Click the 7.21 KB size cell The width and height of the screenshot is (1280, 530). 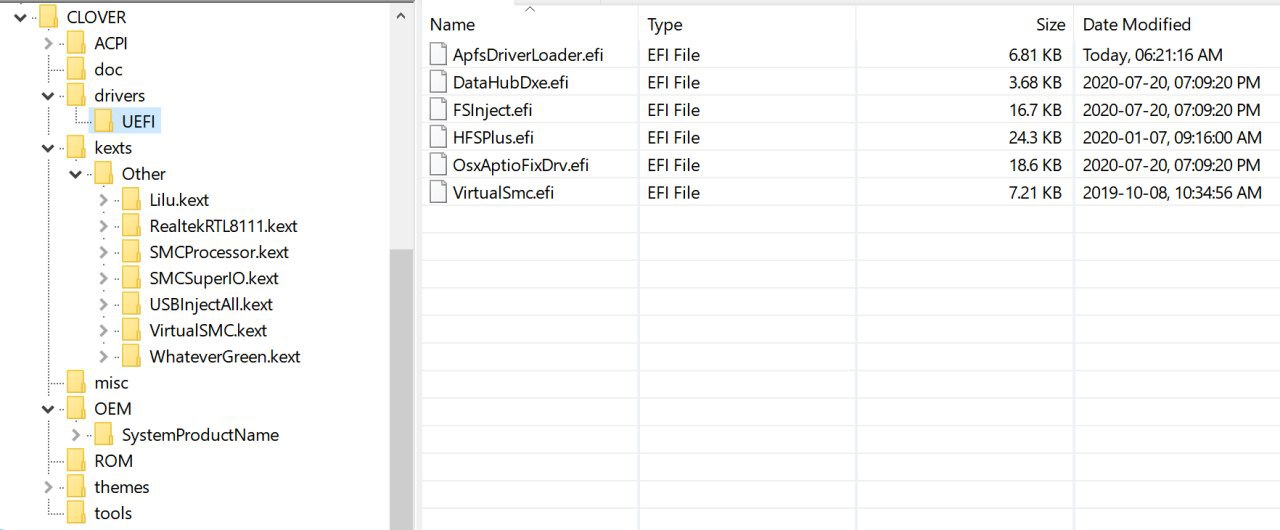pos(1036,192)
